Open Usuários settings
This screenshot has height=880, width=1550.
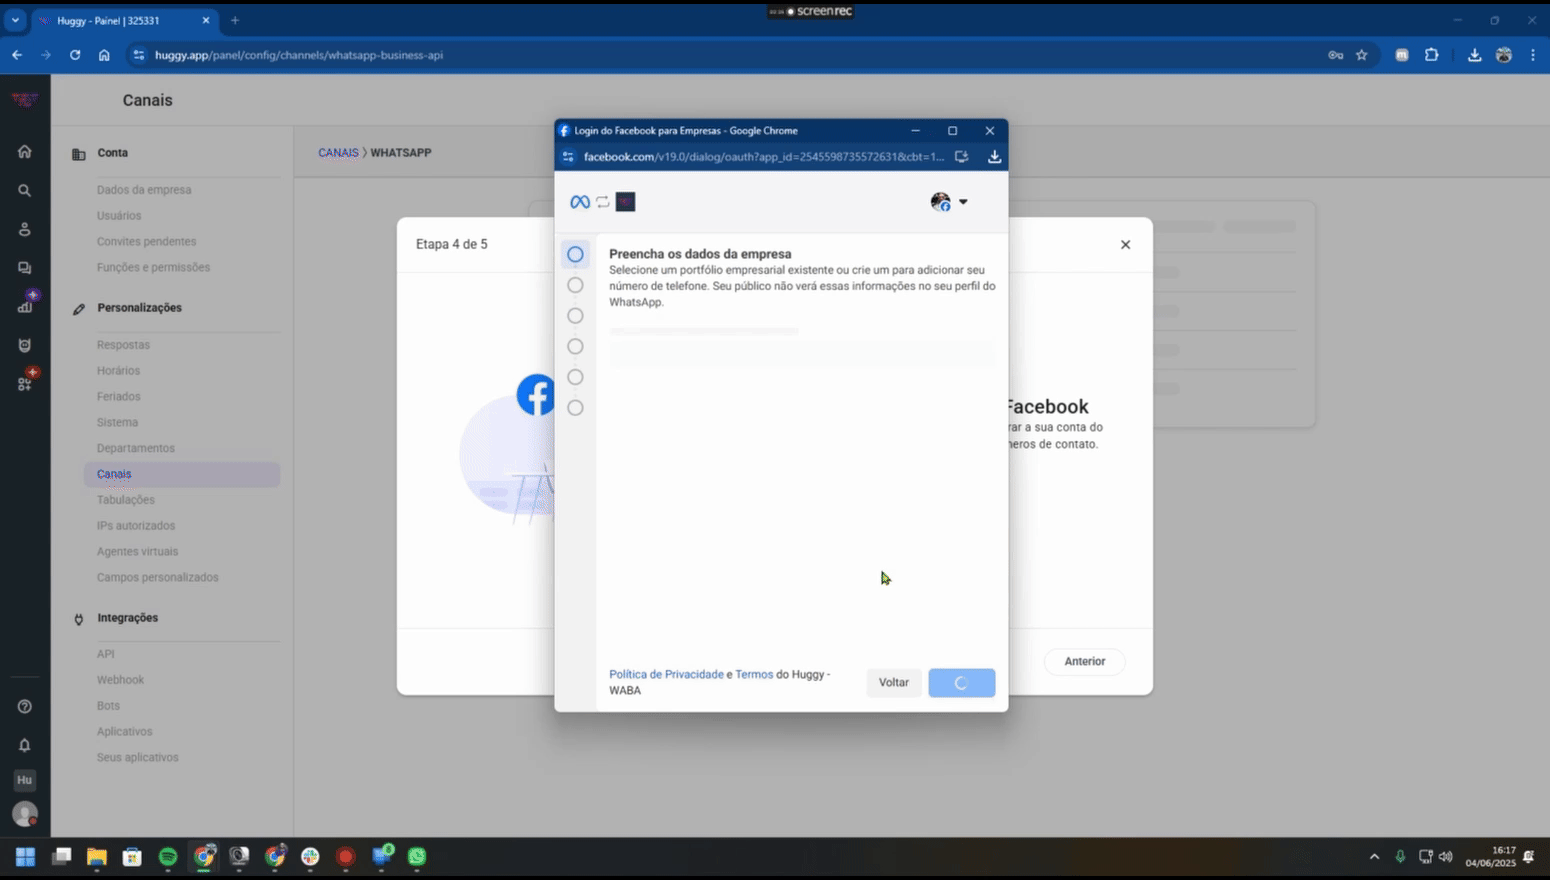tap(119, 216)
